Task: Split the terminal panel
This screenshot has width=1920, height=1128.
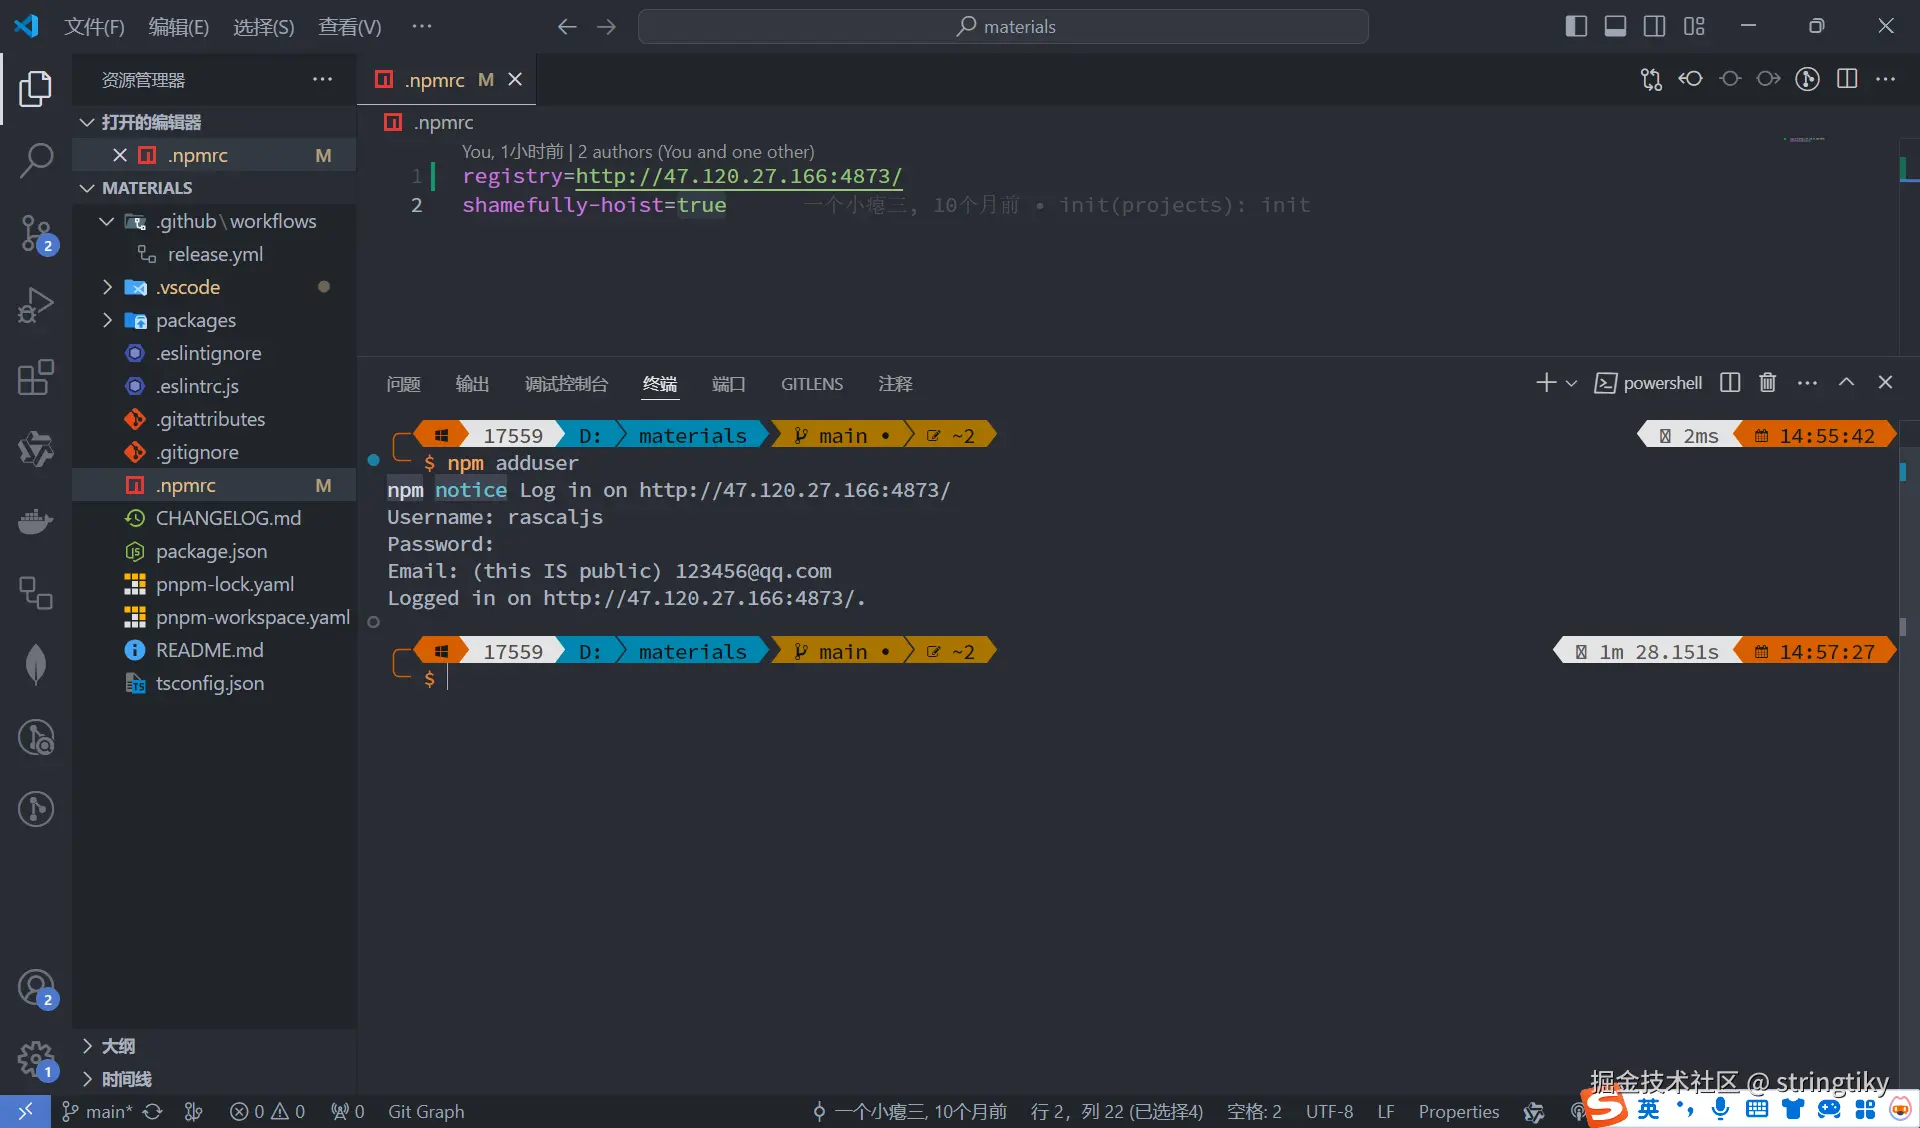Action: tap(1730, 383)
